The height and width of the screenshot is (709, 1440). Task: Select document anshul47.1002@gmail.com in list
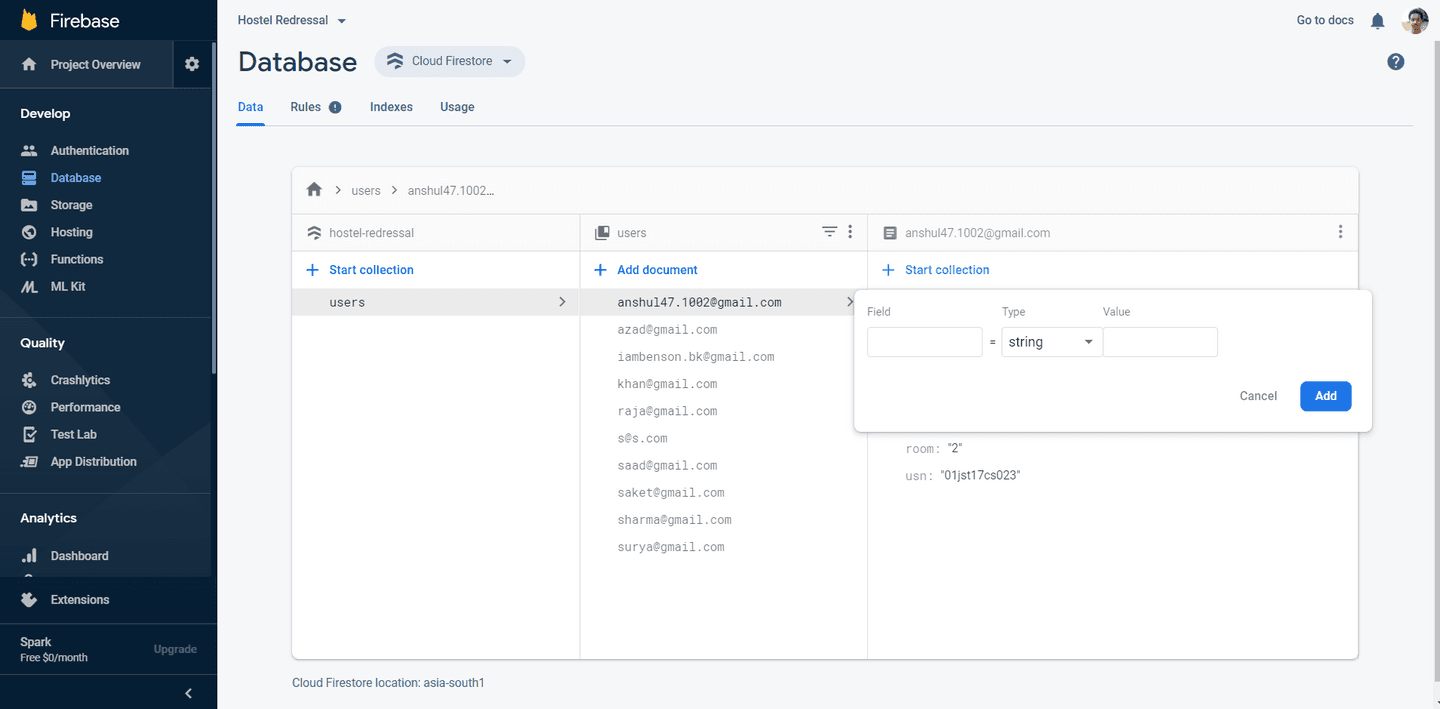pos(699,302)
